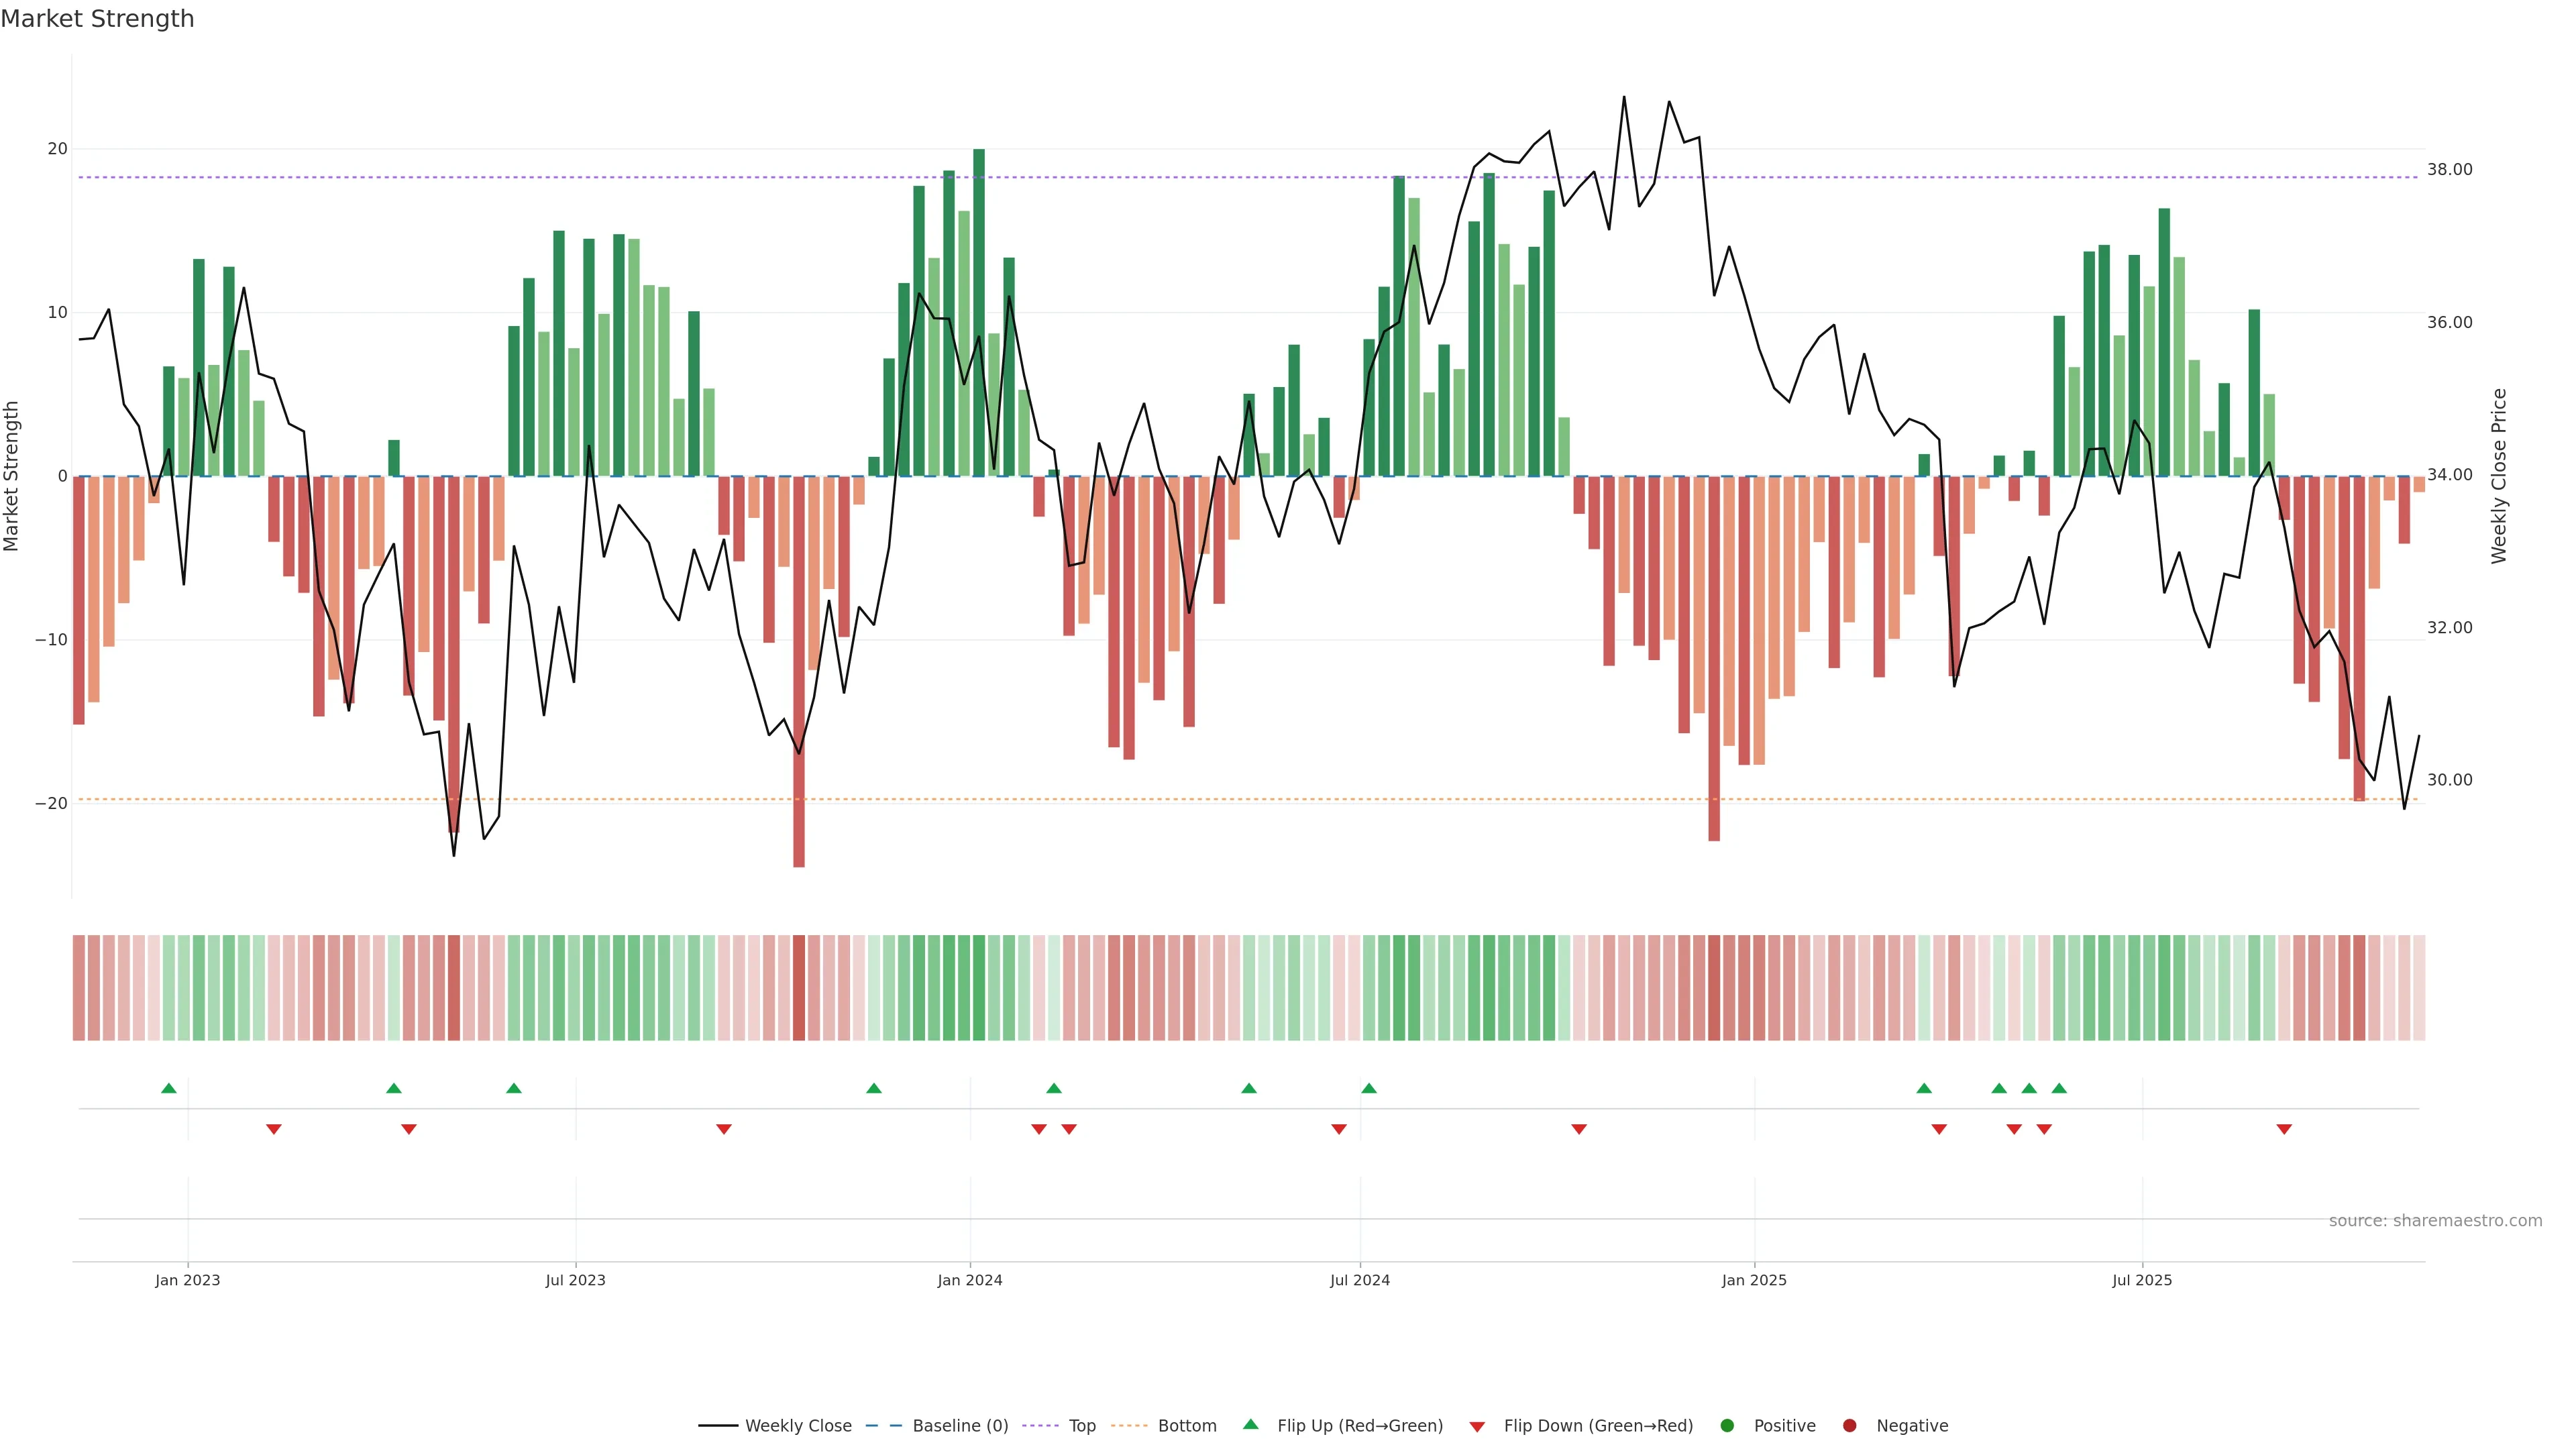
Task: Click the green flip-up marker at Jul 2024
Action: tap(1369, 1088)
